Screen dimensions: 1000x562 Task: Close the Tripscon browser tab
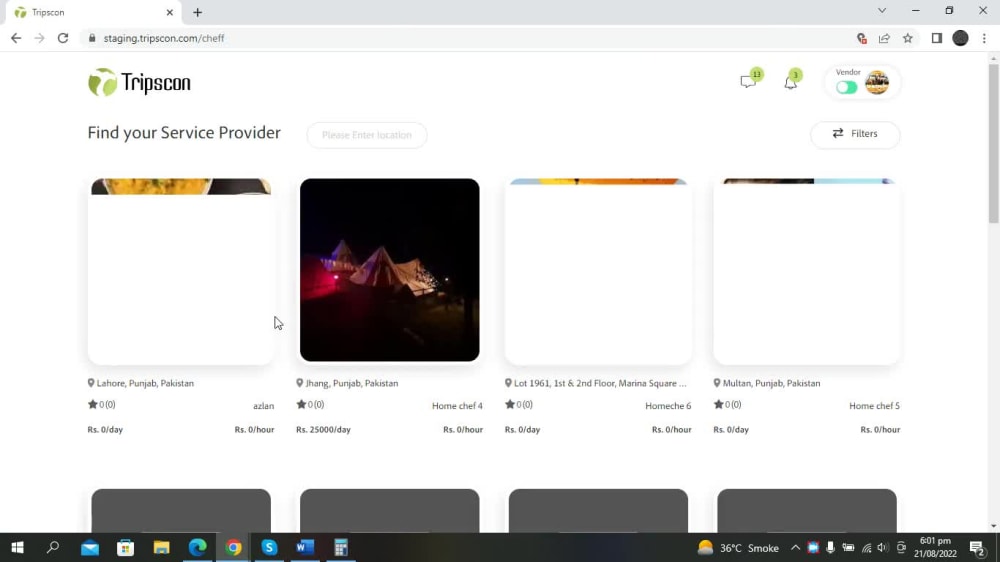coord(170,12)
